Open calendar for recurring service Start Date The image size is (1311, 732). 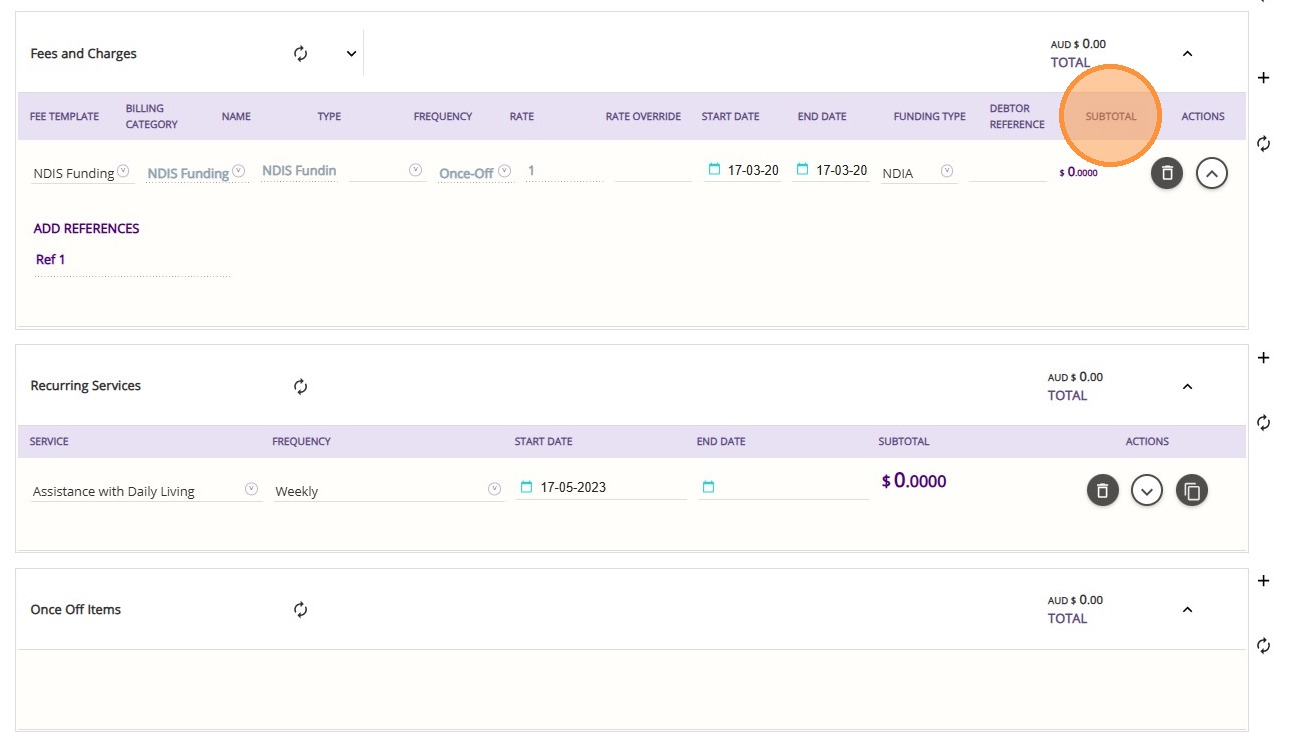(527, 487)
